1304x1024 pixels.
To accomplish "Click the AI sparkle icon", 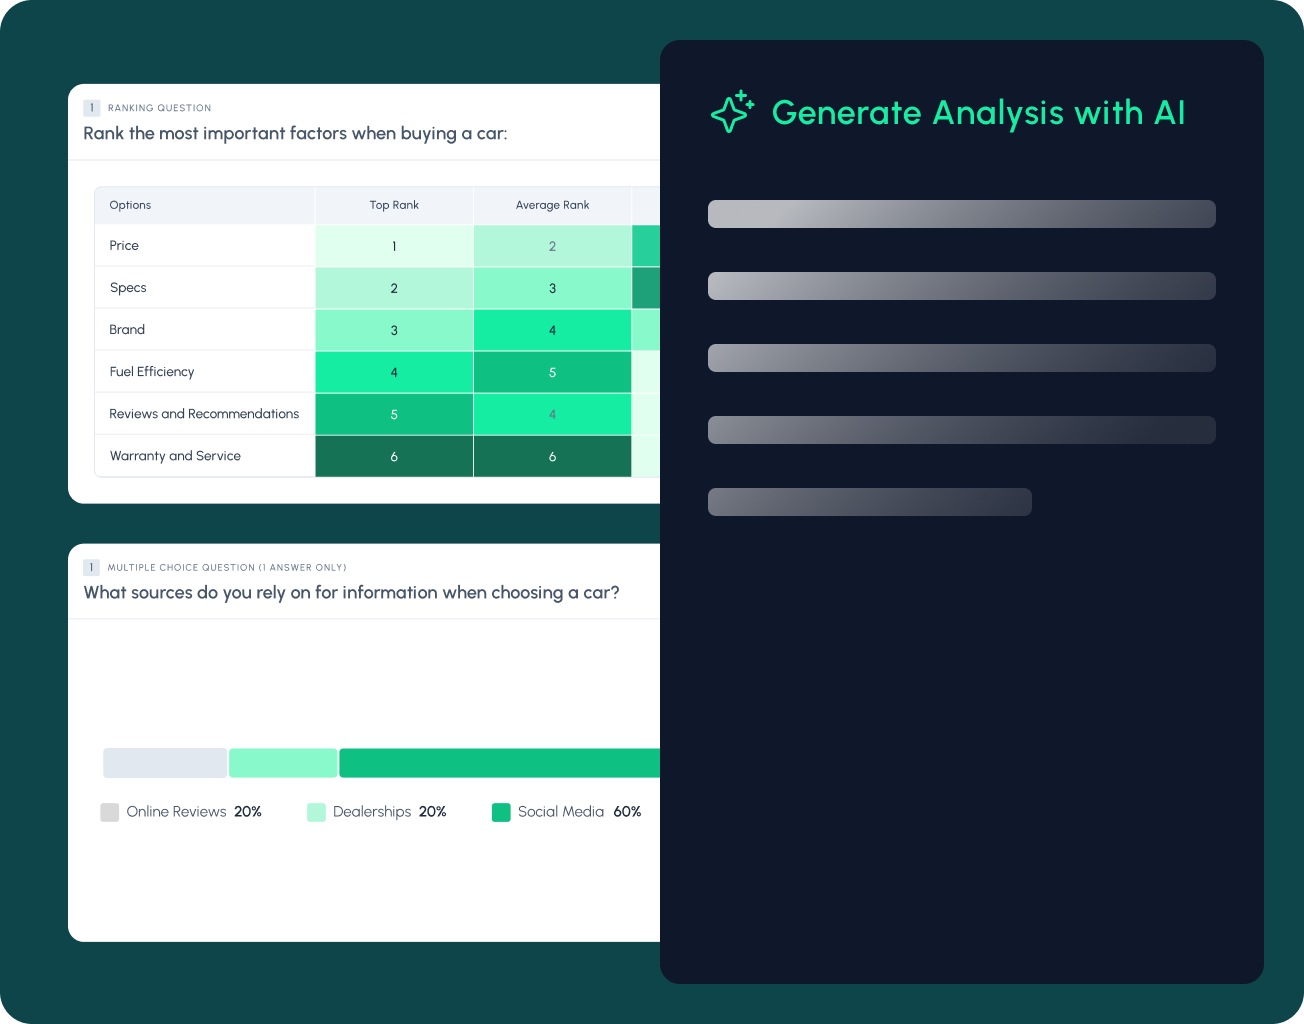I will (732, 112).
